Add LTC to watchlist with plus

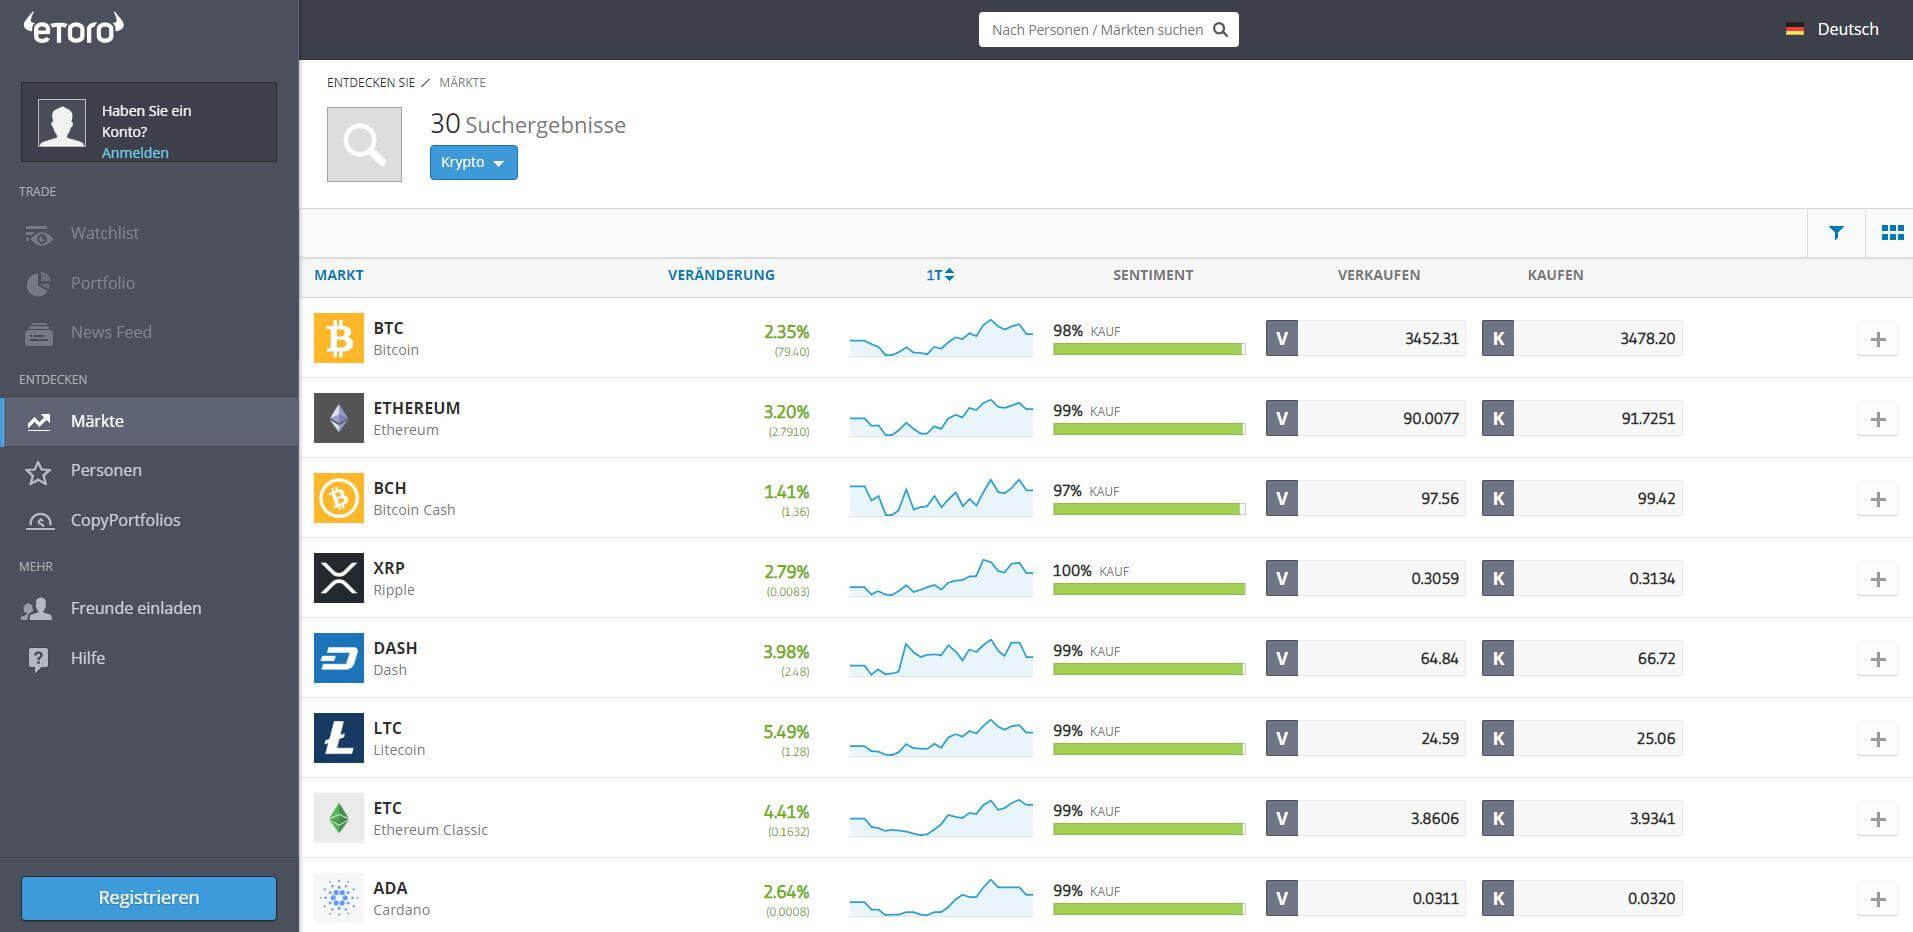pos(1878,739)
